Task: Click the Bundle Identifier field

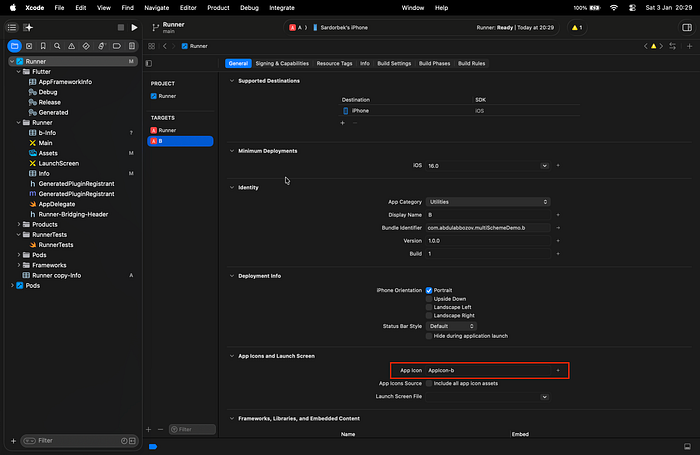Action: coord(488,228)
